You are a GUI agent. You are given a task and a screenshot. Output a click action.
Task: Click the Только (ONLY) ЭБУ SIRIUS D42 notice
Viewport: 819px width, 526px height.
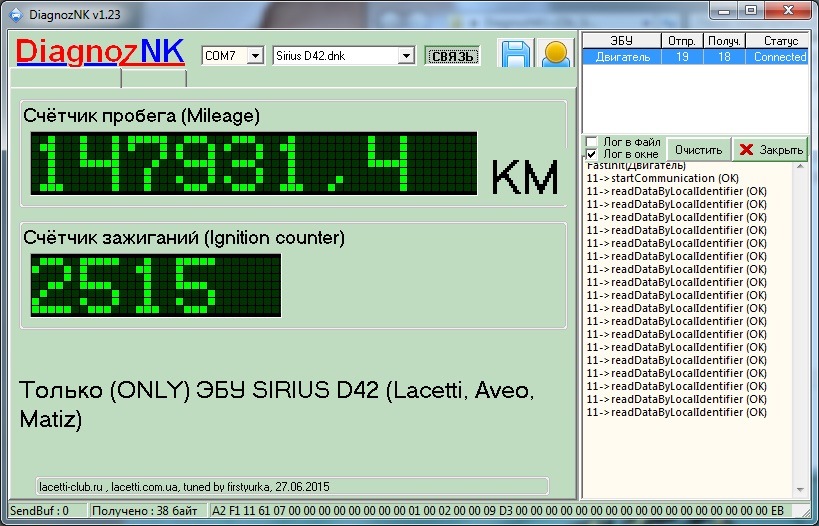click(x=277, y=405)
